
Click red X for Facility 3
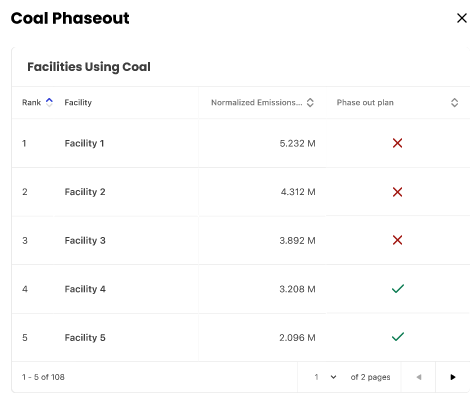tap(397, 240)
